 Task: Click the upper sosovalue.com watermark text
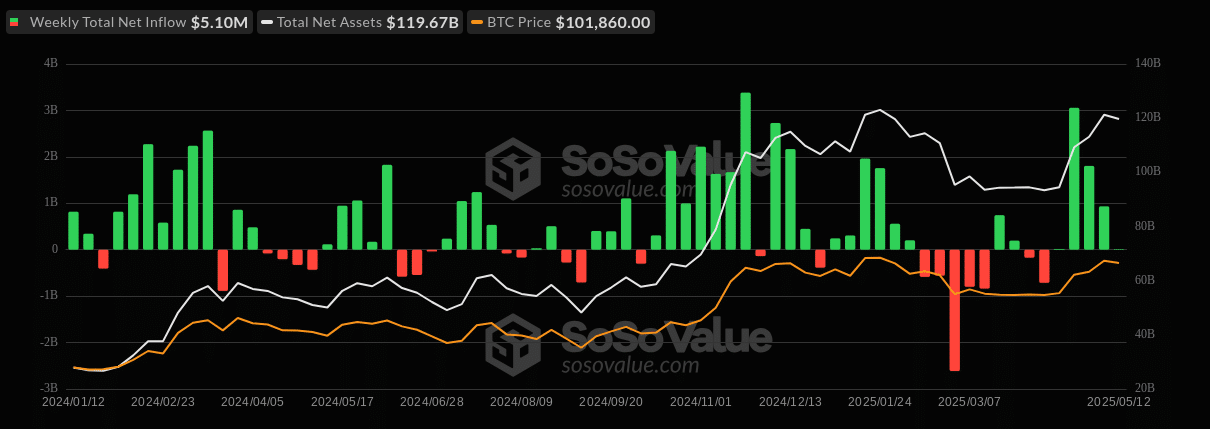(x=628, y=189)
